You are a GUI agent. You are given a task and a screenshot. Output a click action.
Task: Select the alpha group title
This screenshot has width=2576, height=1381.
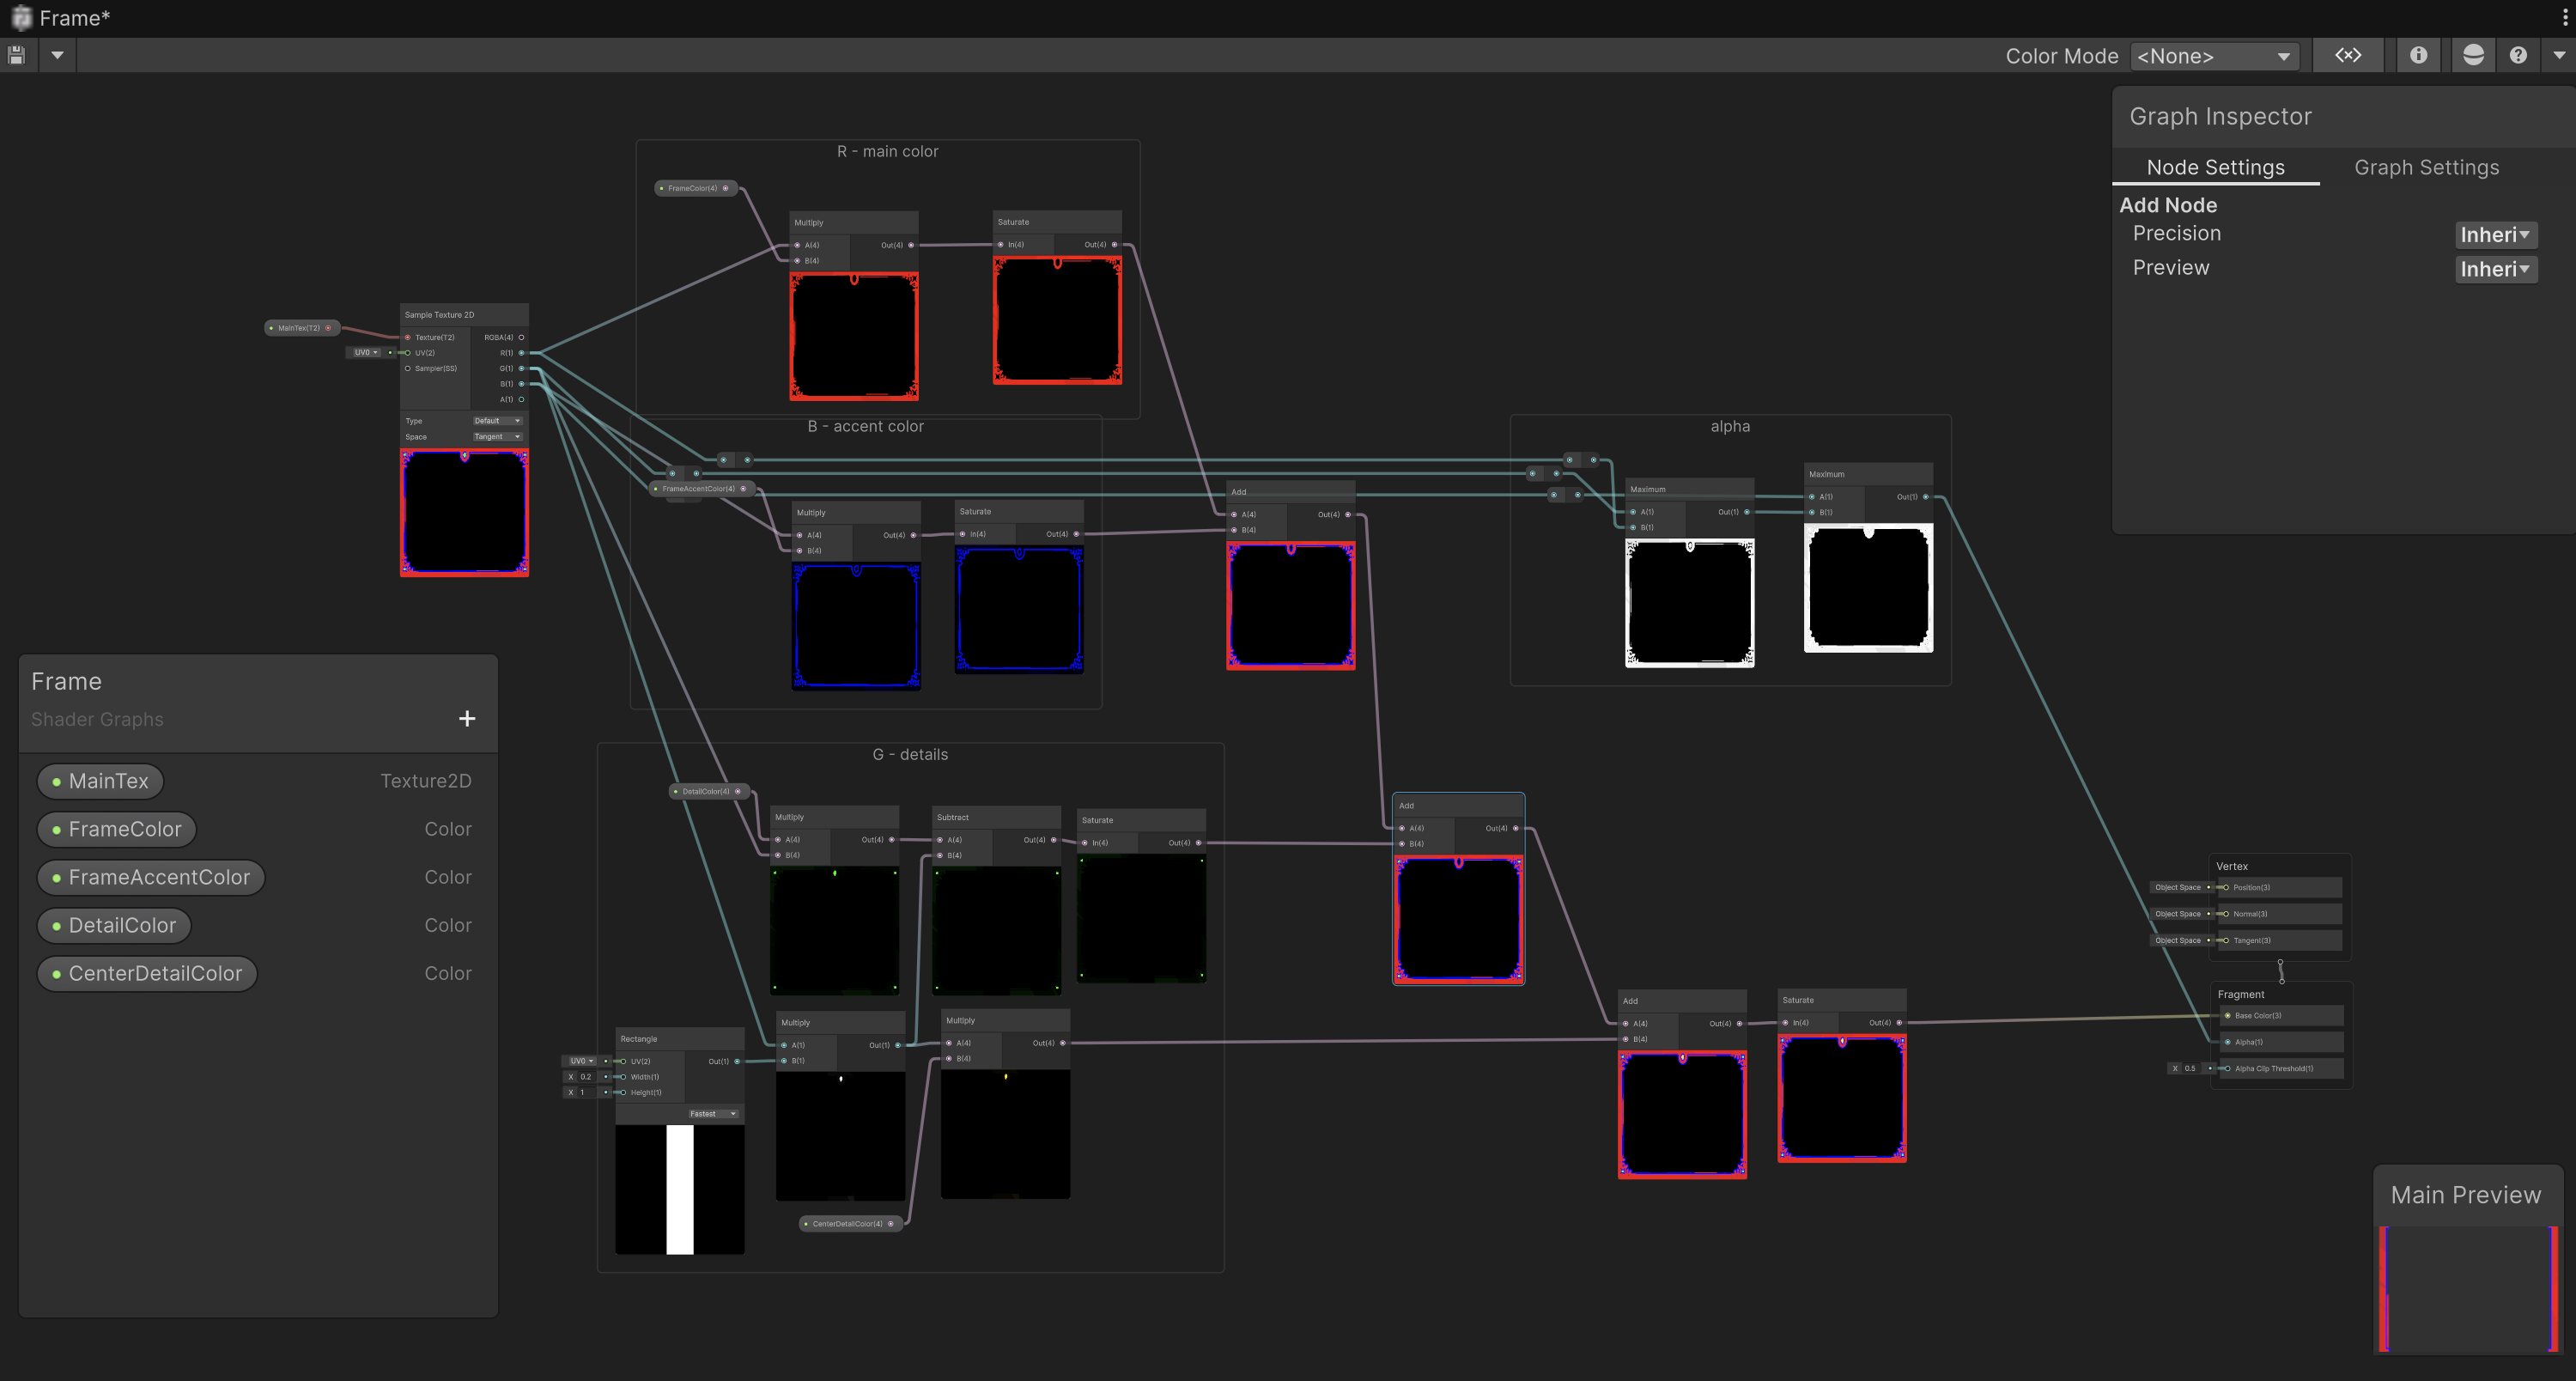1730,426
